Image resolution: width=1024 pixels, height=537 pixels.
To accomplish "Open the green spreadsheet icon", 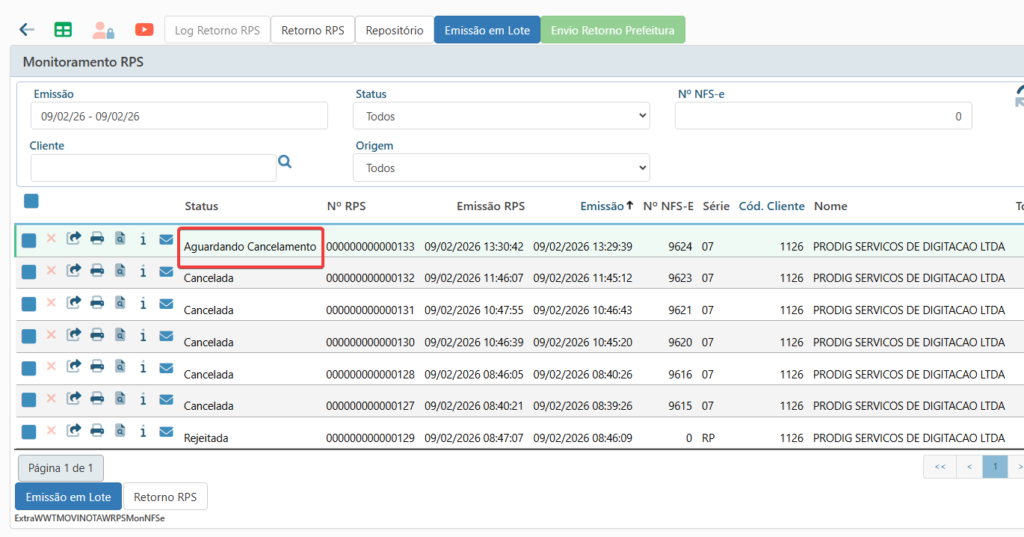I will [x=63, y=30].
